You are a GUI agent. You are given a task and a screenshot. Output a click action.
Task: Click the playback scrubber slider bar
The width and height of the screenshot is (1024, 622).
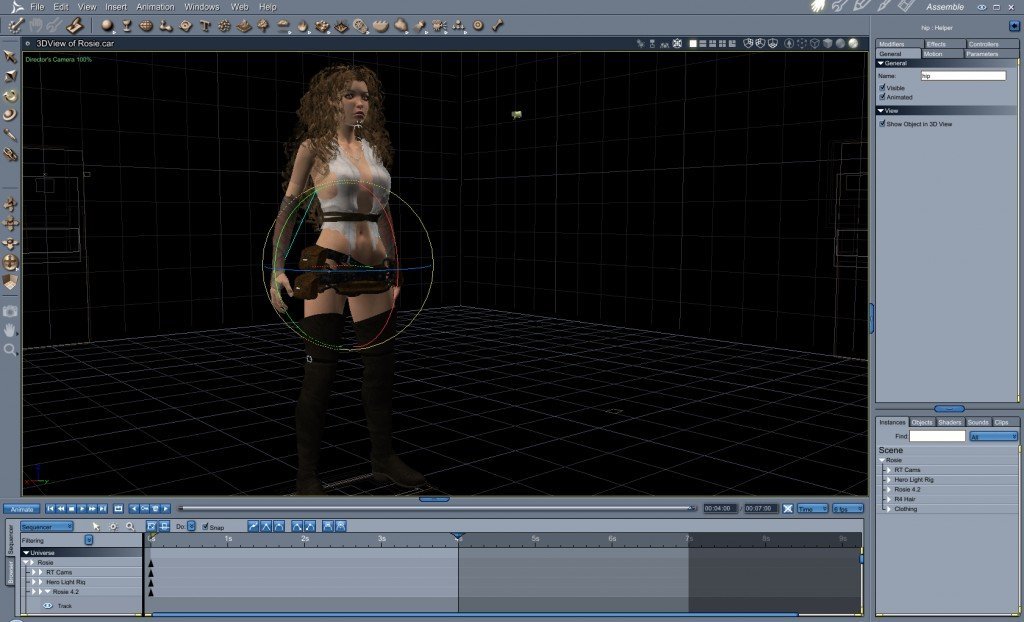(436, 508)
